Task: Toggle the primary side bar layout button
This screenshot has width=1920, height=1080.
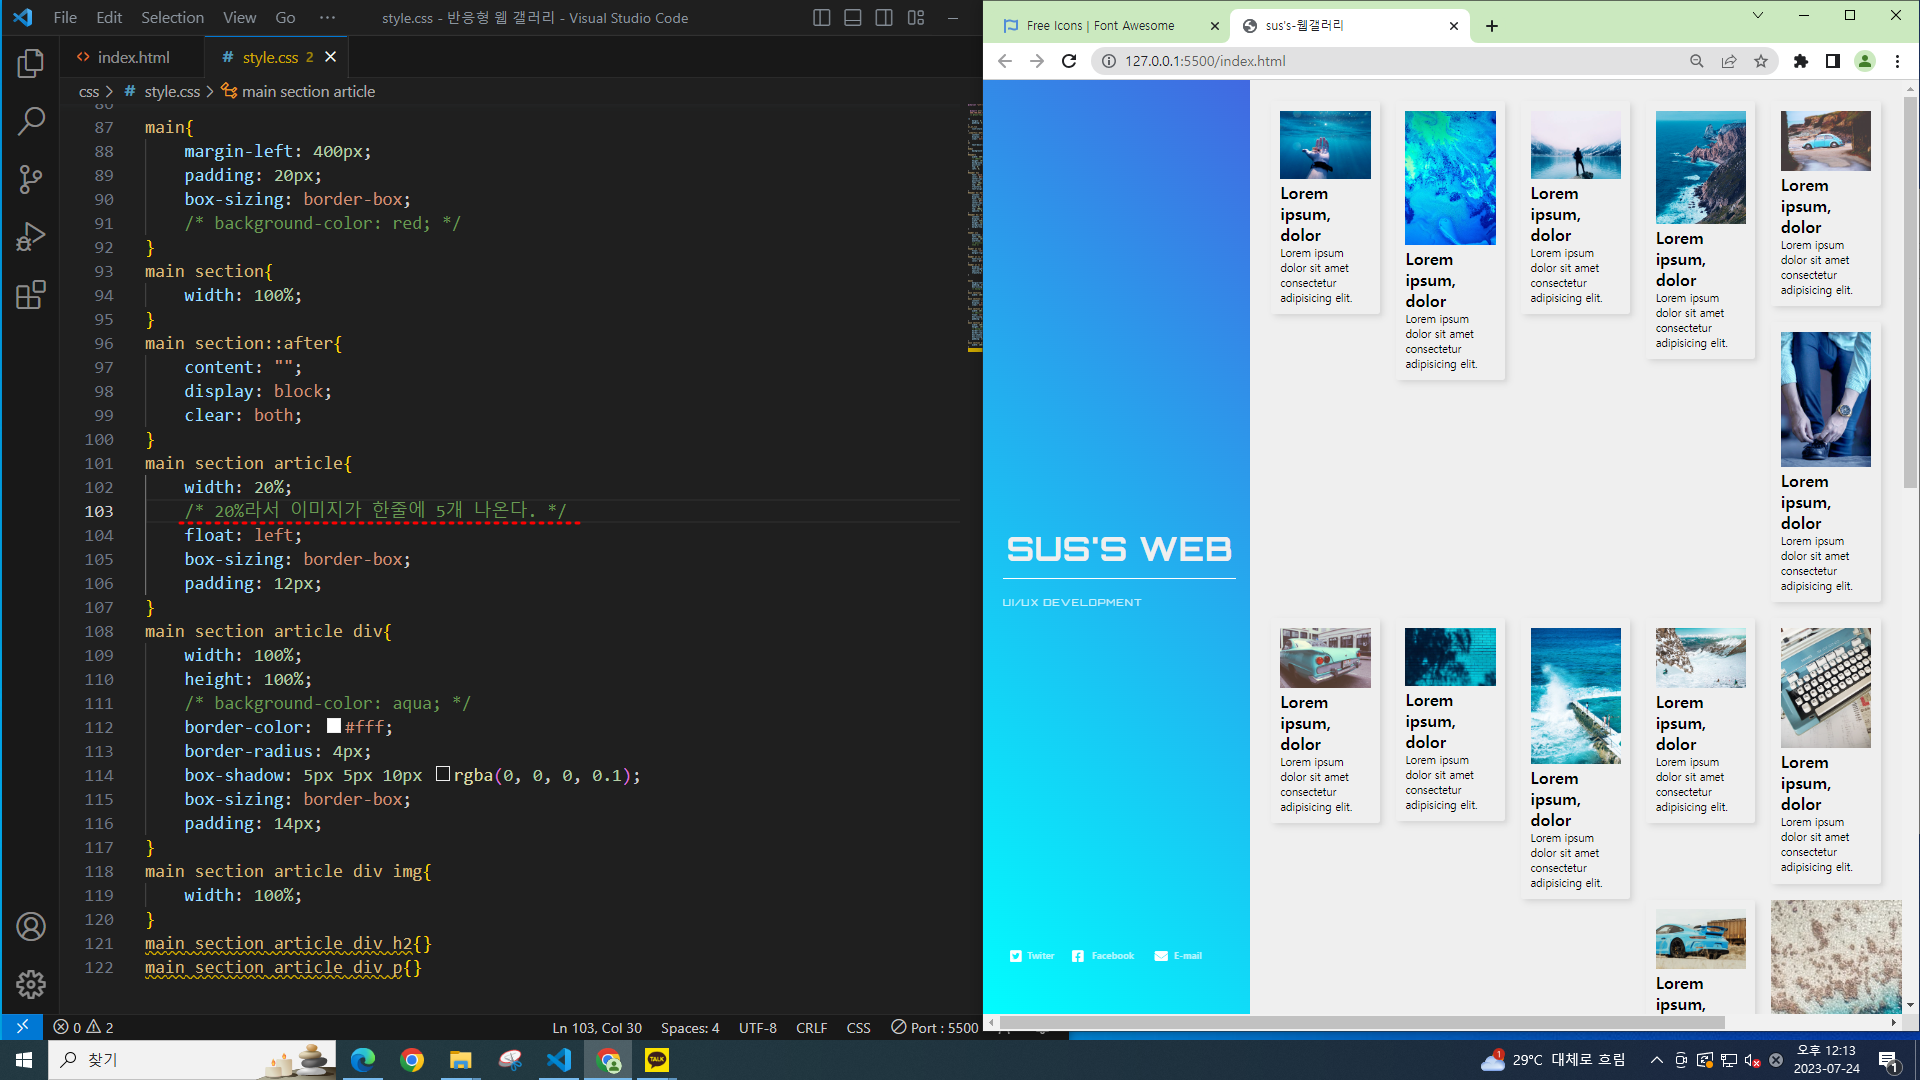Action: click(821, 18)
